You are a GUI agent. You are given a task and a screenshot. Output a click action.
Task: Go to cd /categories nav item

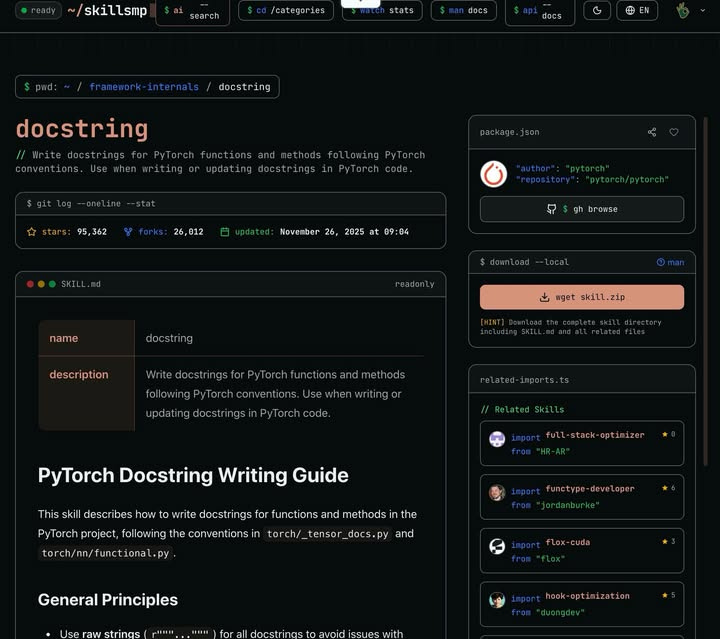coord(286,10)
